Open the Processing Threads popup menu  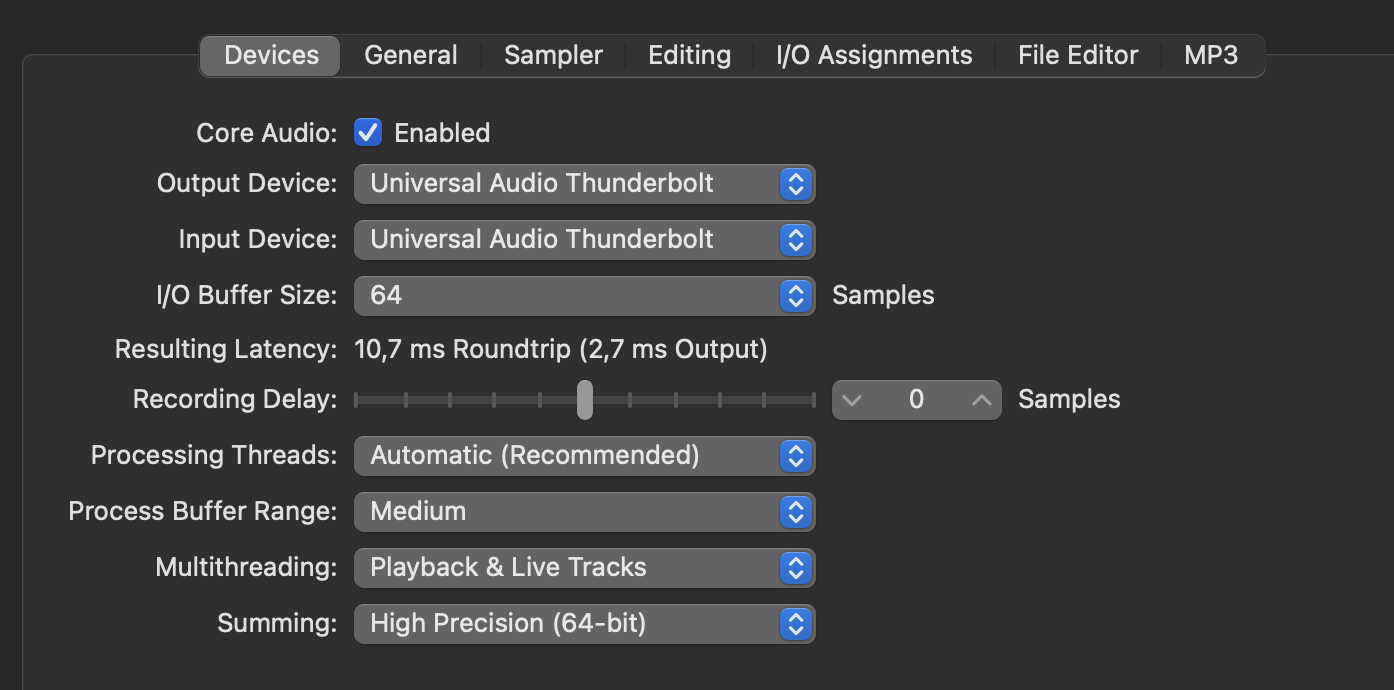click(x=584, y=456)
